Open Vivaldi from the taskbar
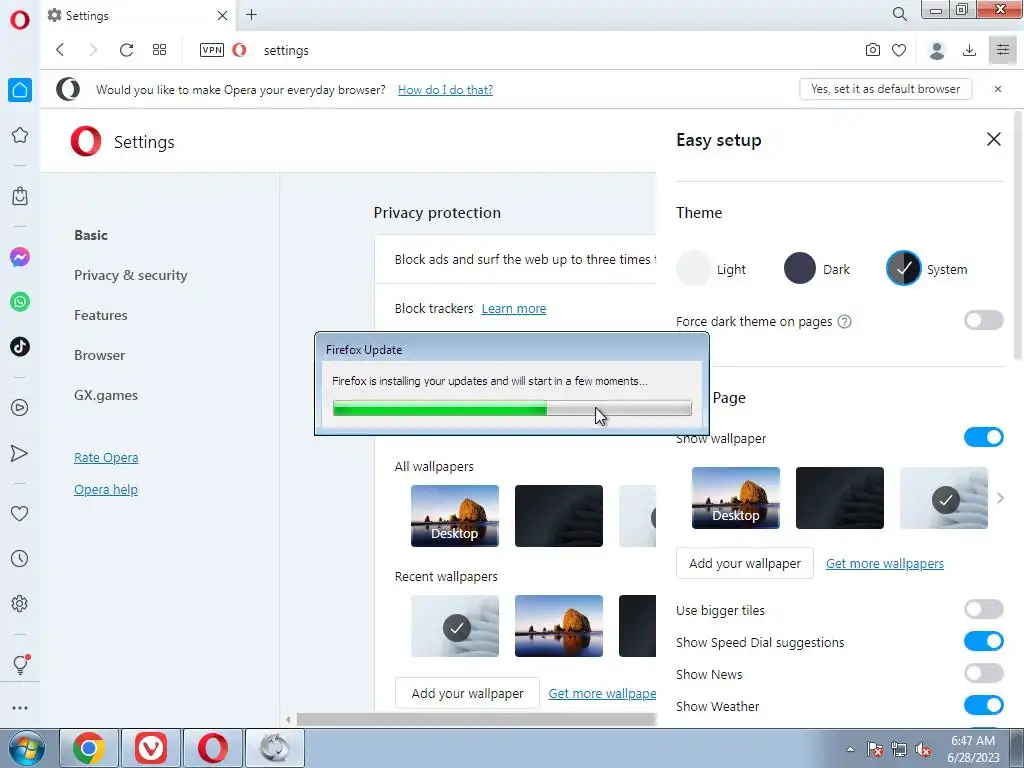Screen dimensions: 1024x768 [x=151, y=748]
